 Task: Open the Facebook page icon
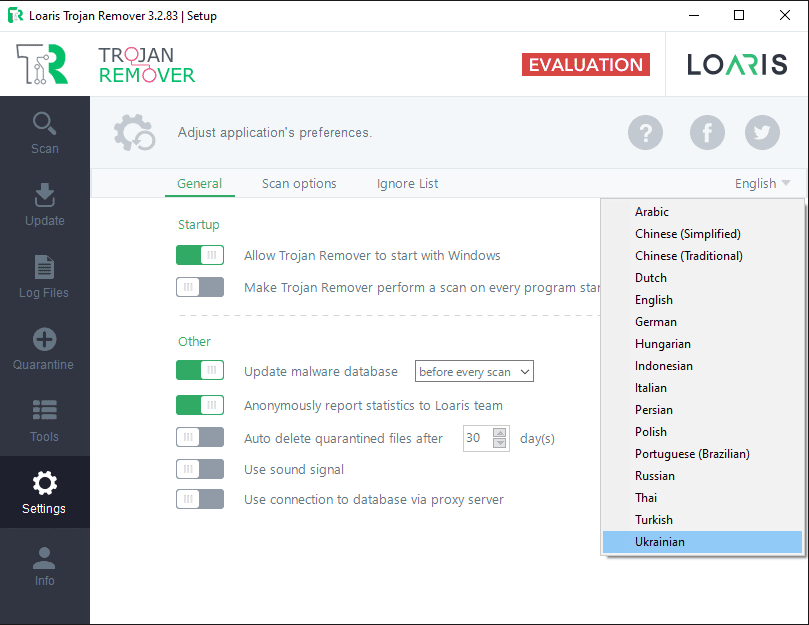click(x=707, y=133)
